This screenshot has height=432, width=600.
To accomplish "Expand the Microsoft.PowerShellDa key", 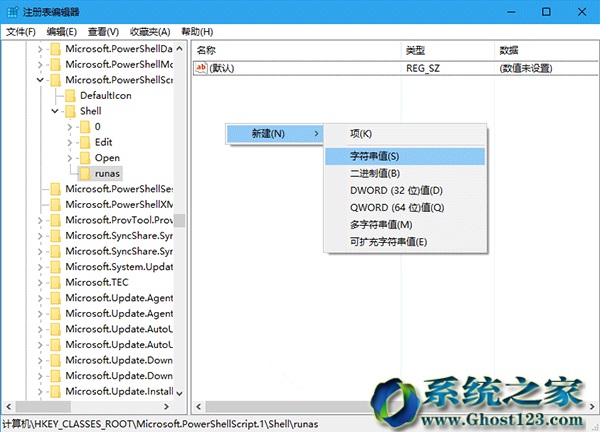I will (40, 49).
